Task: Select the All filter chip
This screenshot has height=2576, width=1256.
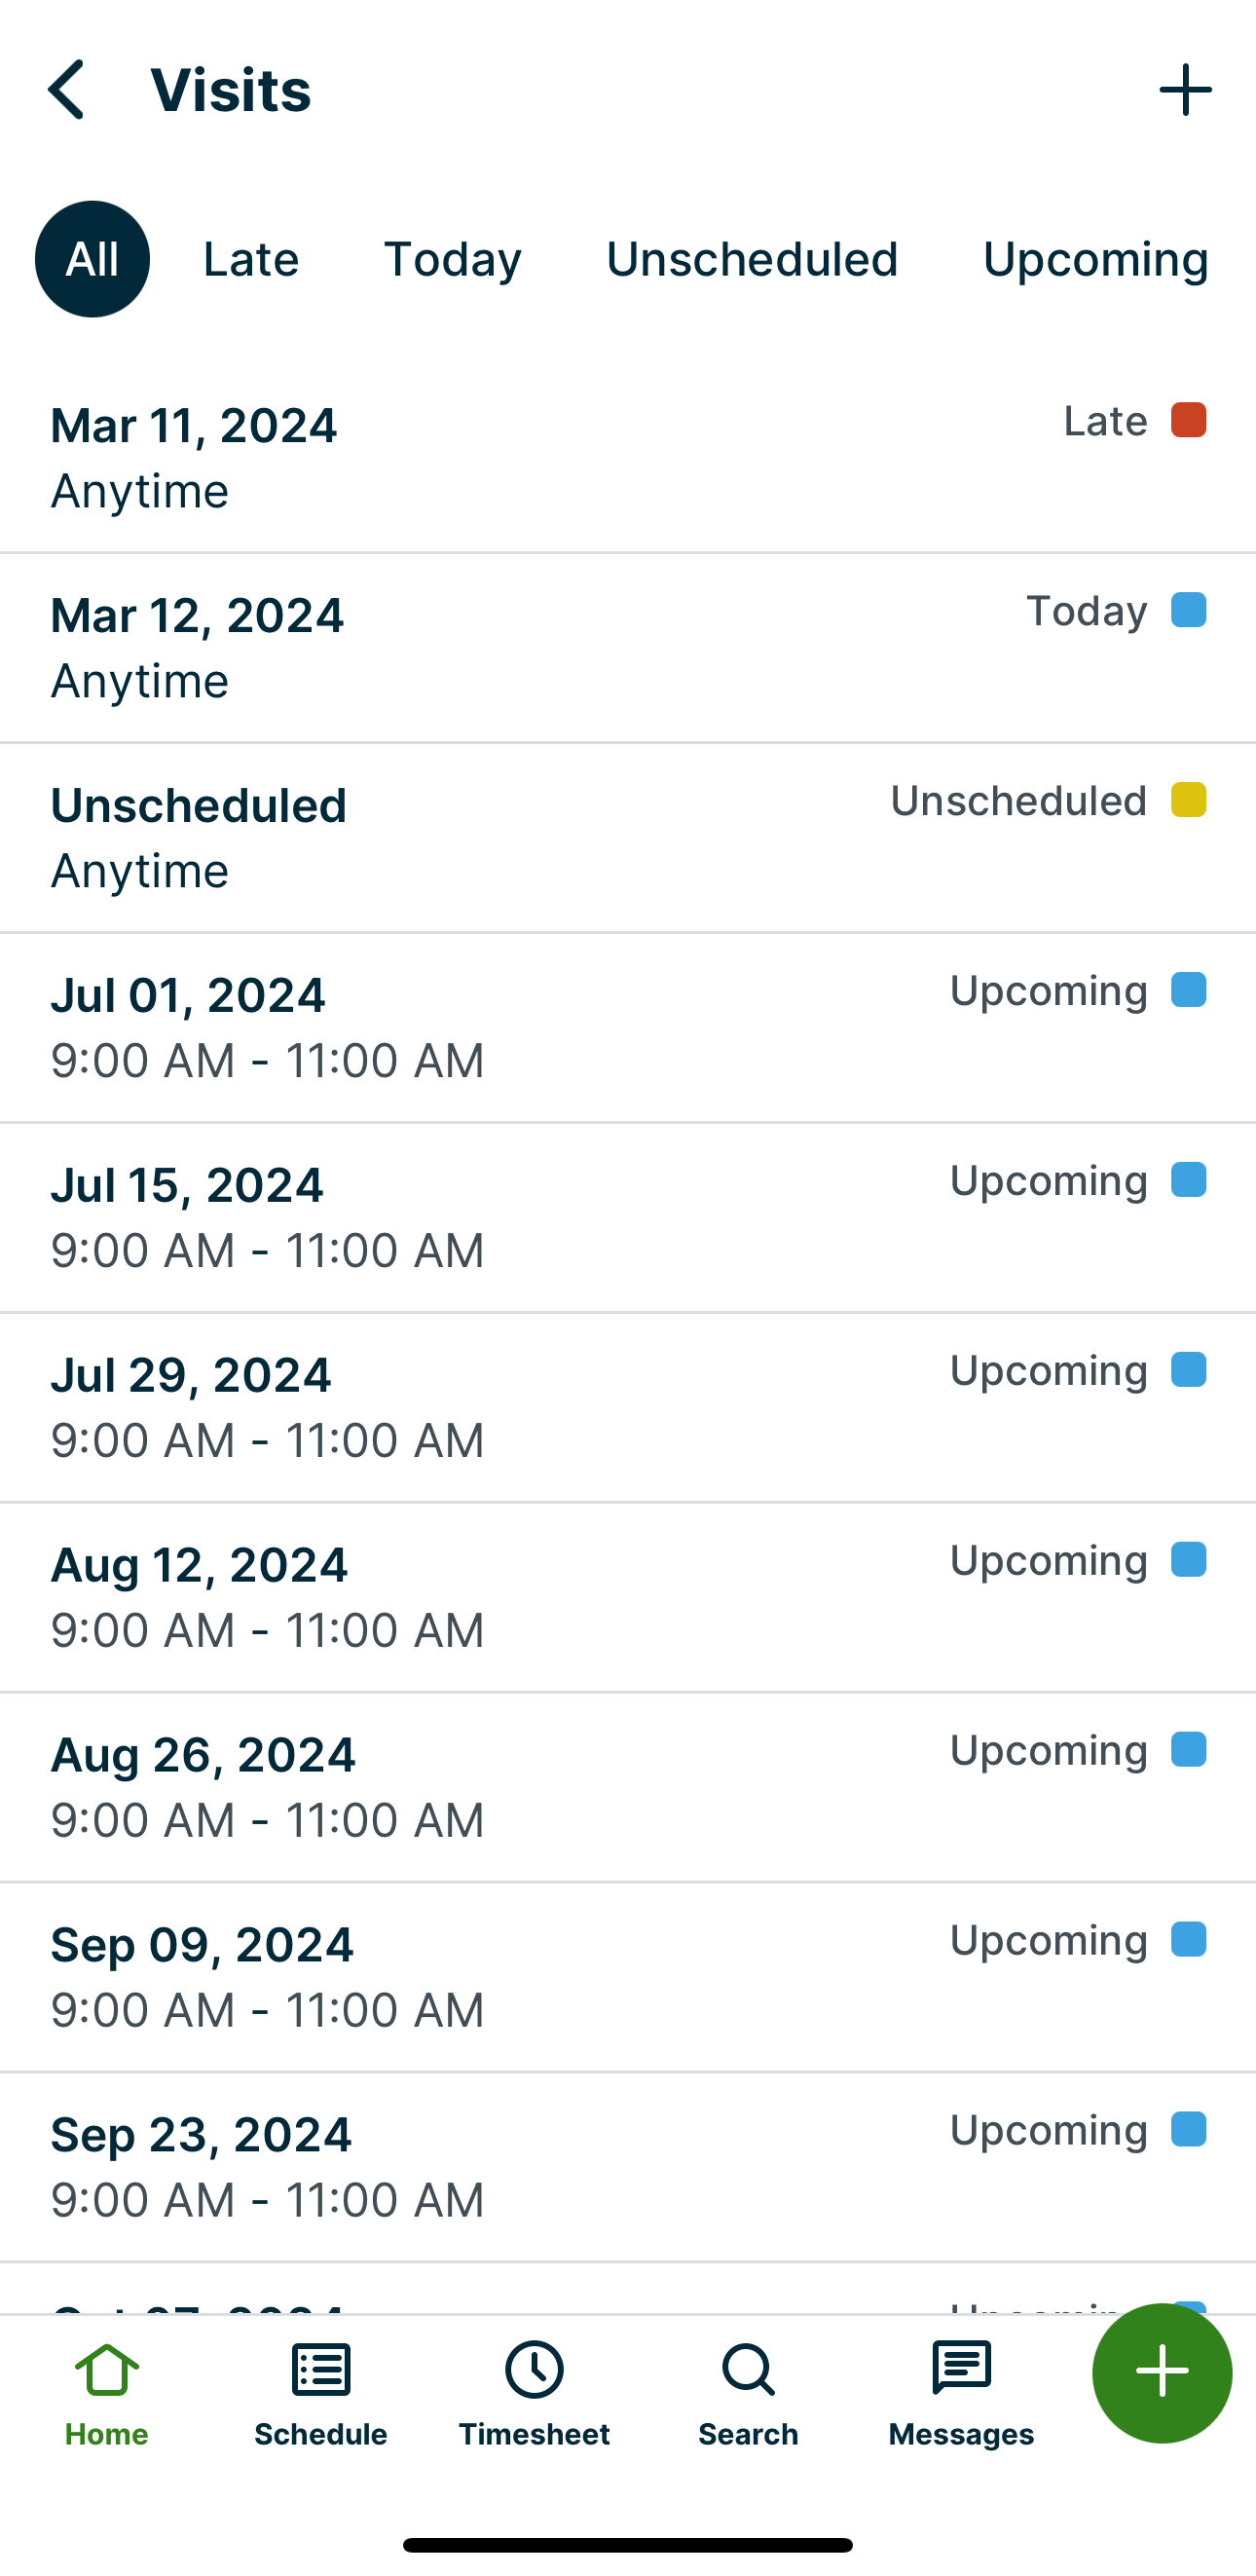Action: [x=92, y=259]
